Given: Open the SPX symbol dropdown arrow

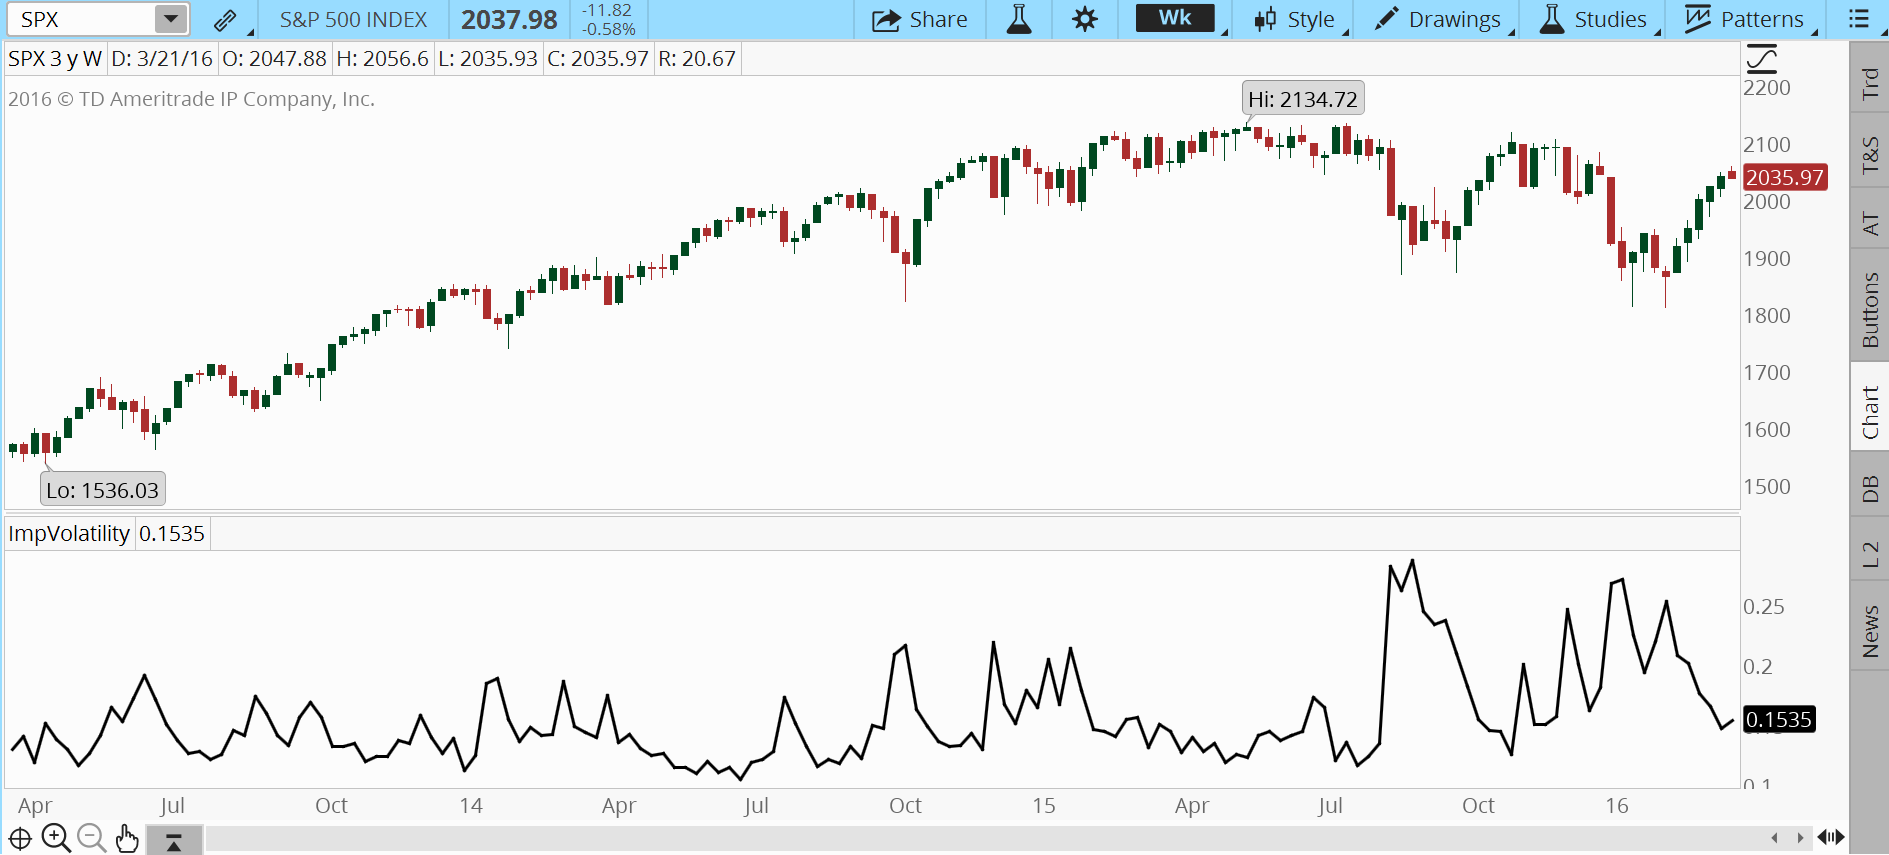Looking at the screenshot, I should 171,19.
